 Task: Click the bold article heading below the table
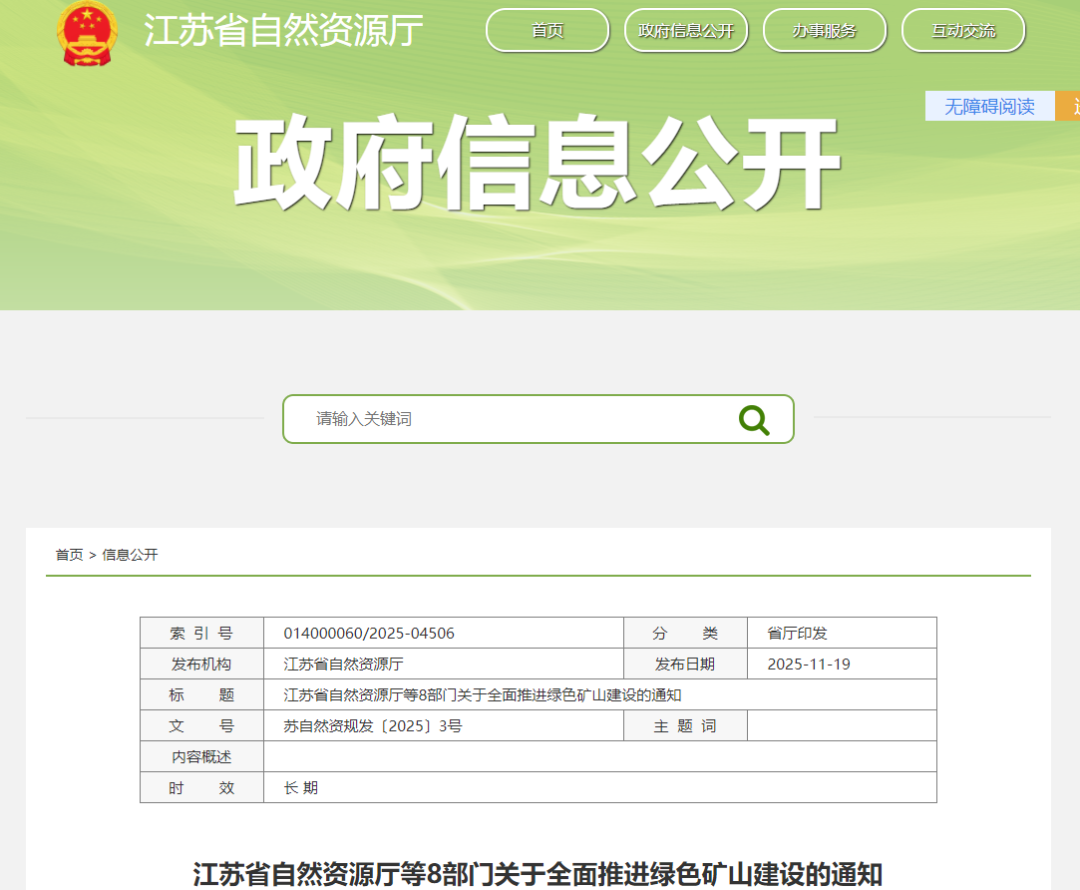[537, 873]
